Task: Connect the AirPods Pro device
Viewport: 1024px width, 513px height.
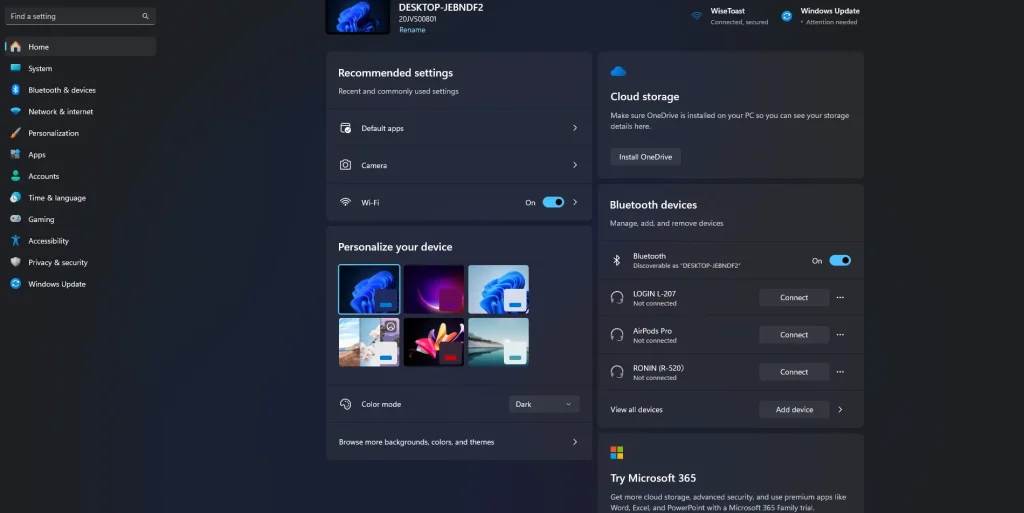Action: 793,335
